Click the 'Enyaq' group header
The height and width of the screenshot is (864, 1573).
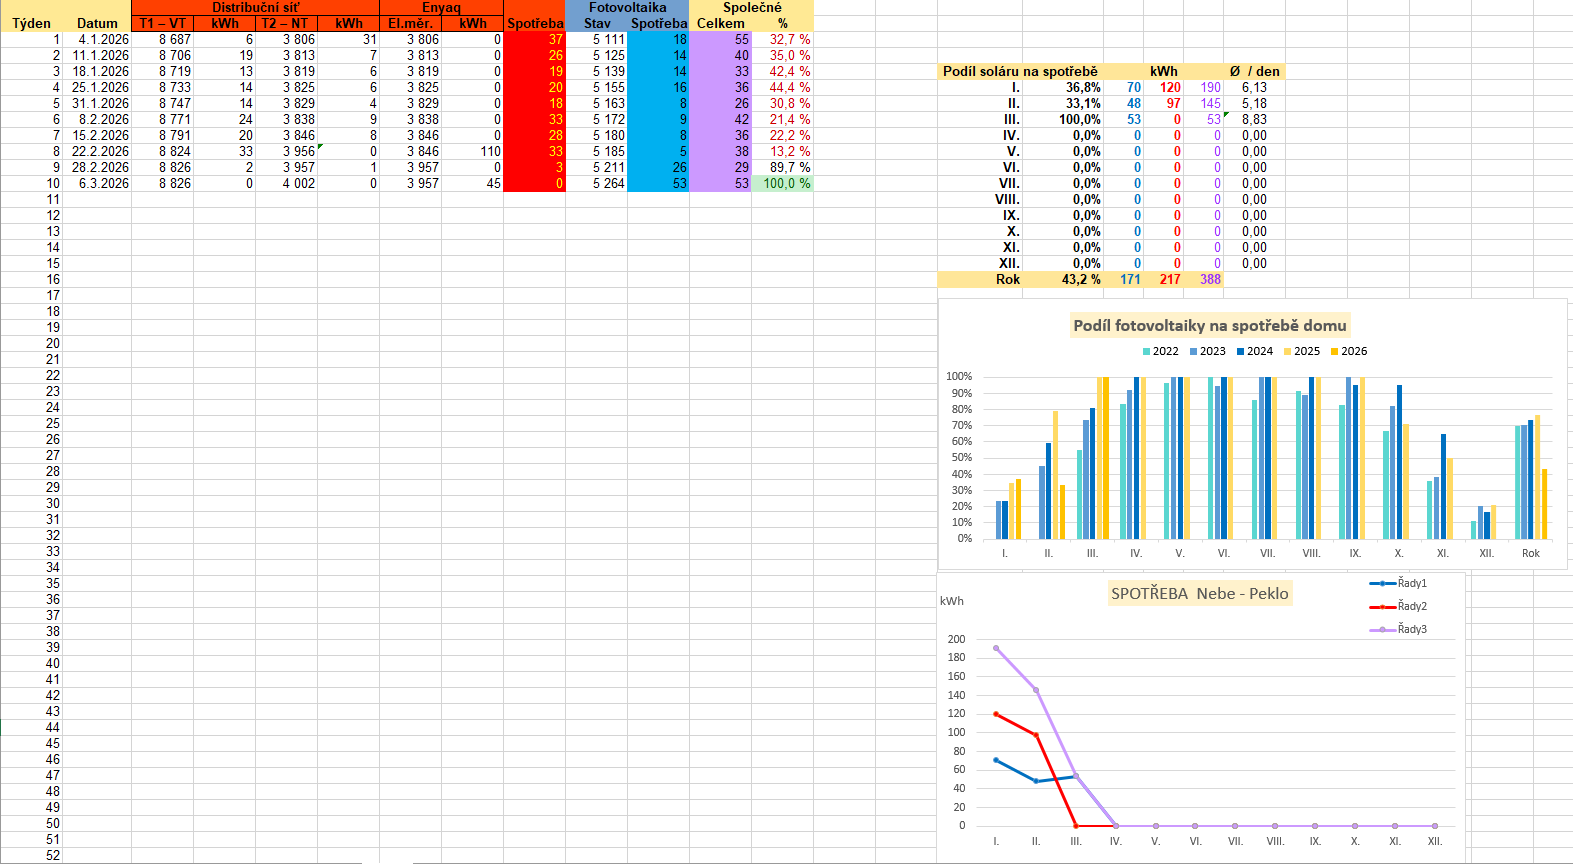tap(441, 7)
